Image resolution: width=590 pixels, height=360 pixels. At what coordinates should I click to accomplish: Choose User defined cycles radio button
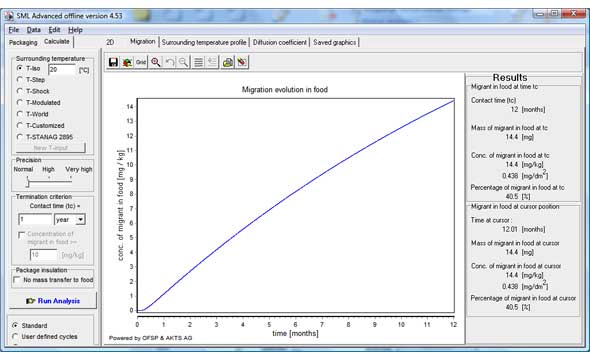[x=15, y=336]
